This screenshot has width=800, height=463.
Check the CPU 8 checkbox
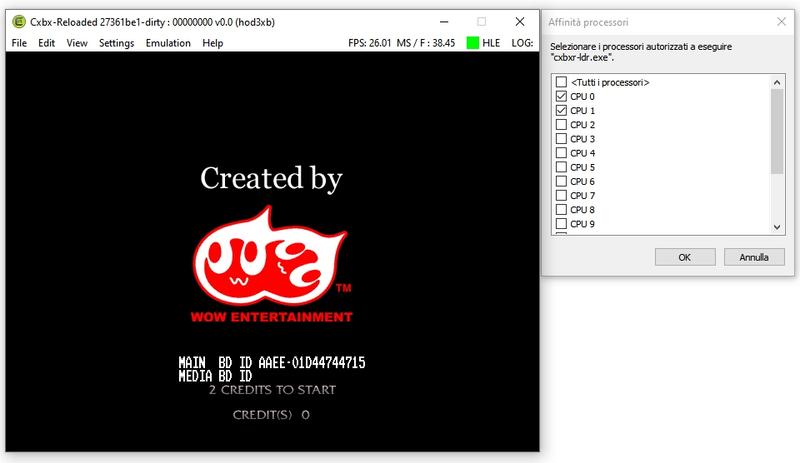(x=561, y=209)
